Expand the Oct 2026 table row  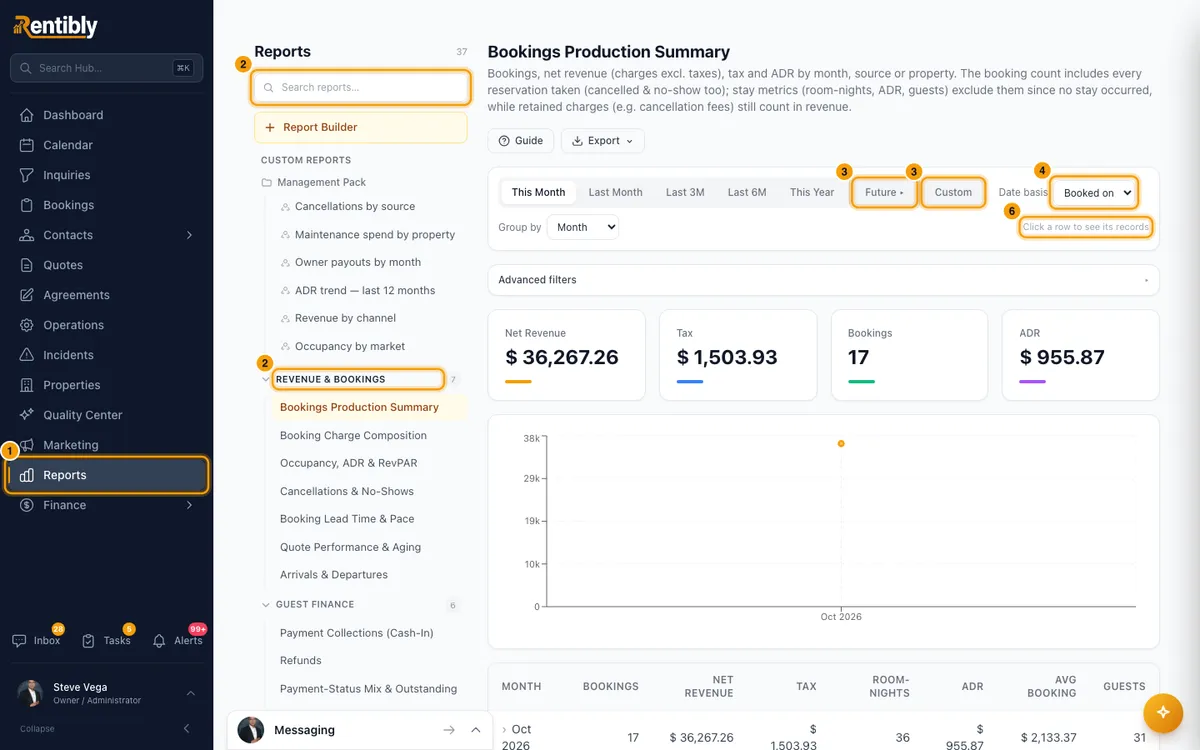click(504, 730)
